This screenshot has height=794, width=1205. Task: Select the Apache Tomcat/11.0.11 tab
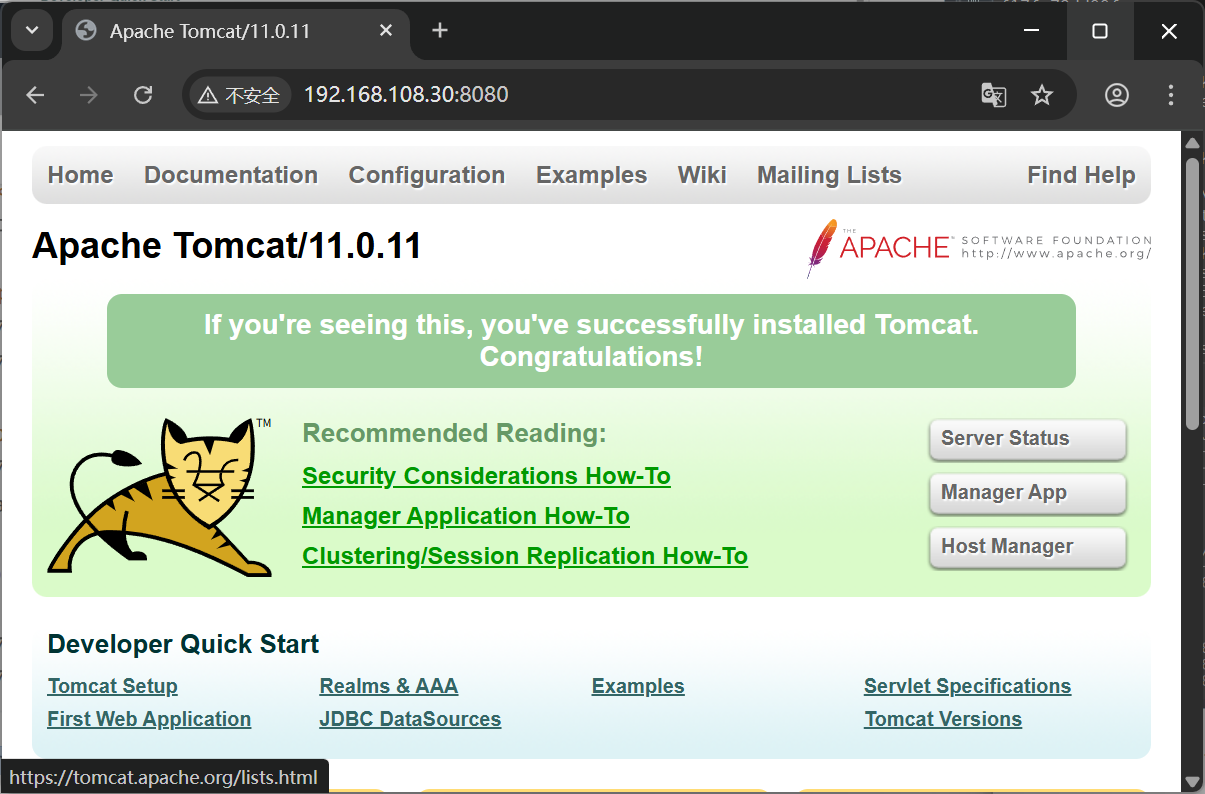[236, 31]
